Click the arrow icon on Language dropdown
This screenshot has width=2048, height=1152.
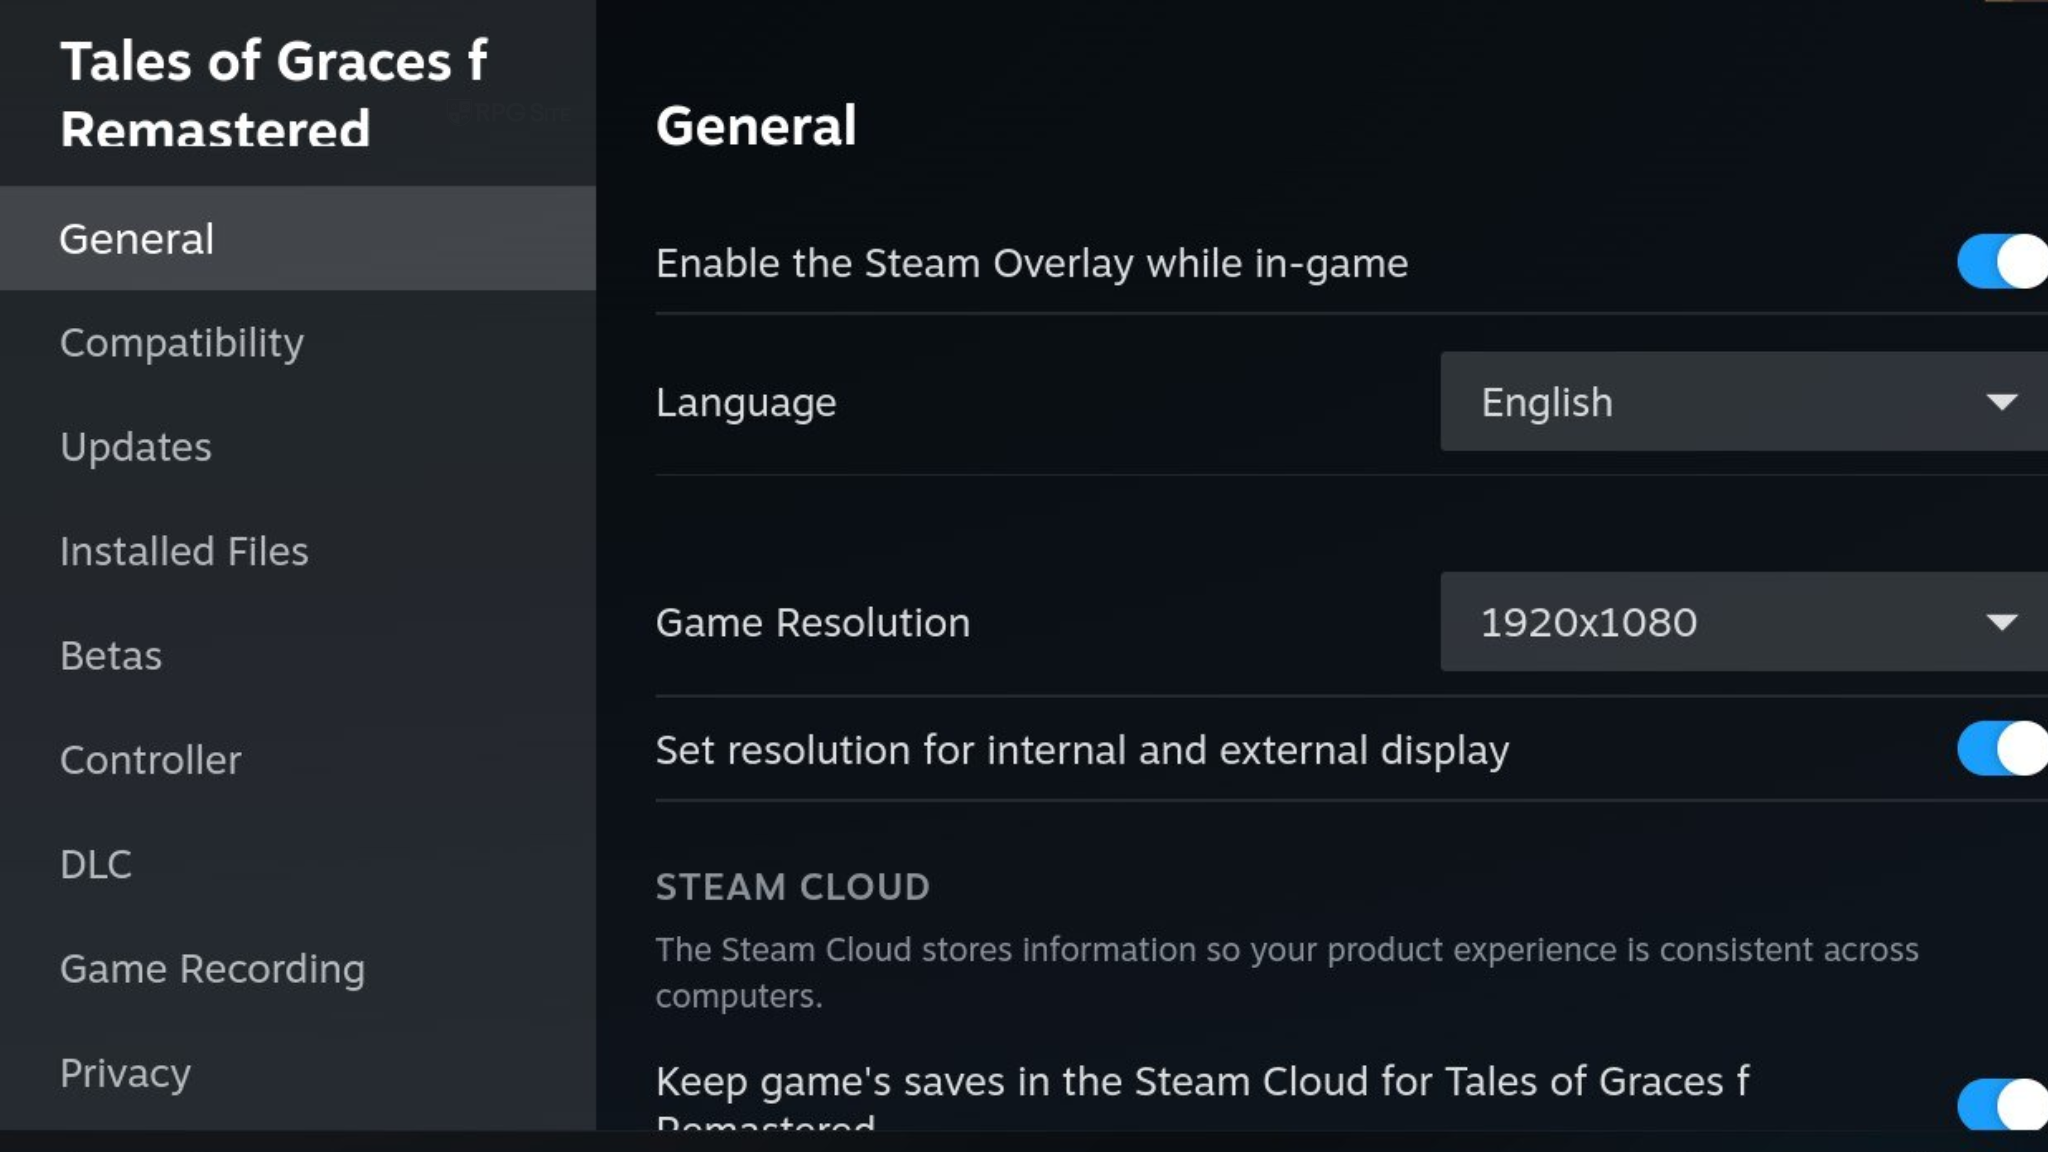pyautogui.click(x=2002, y=403)
